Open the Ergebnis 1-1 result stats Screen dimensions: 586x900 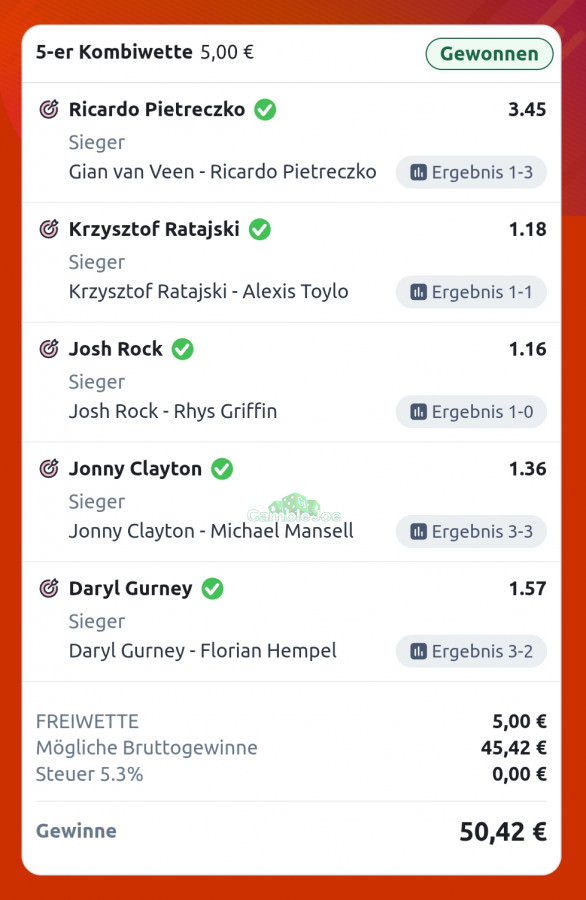point(471,292)
